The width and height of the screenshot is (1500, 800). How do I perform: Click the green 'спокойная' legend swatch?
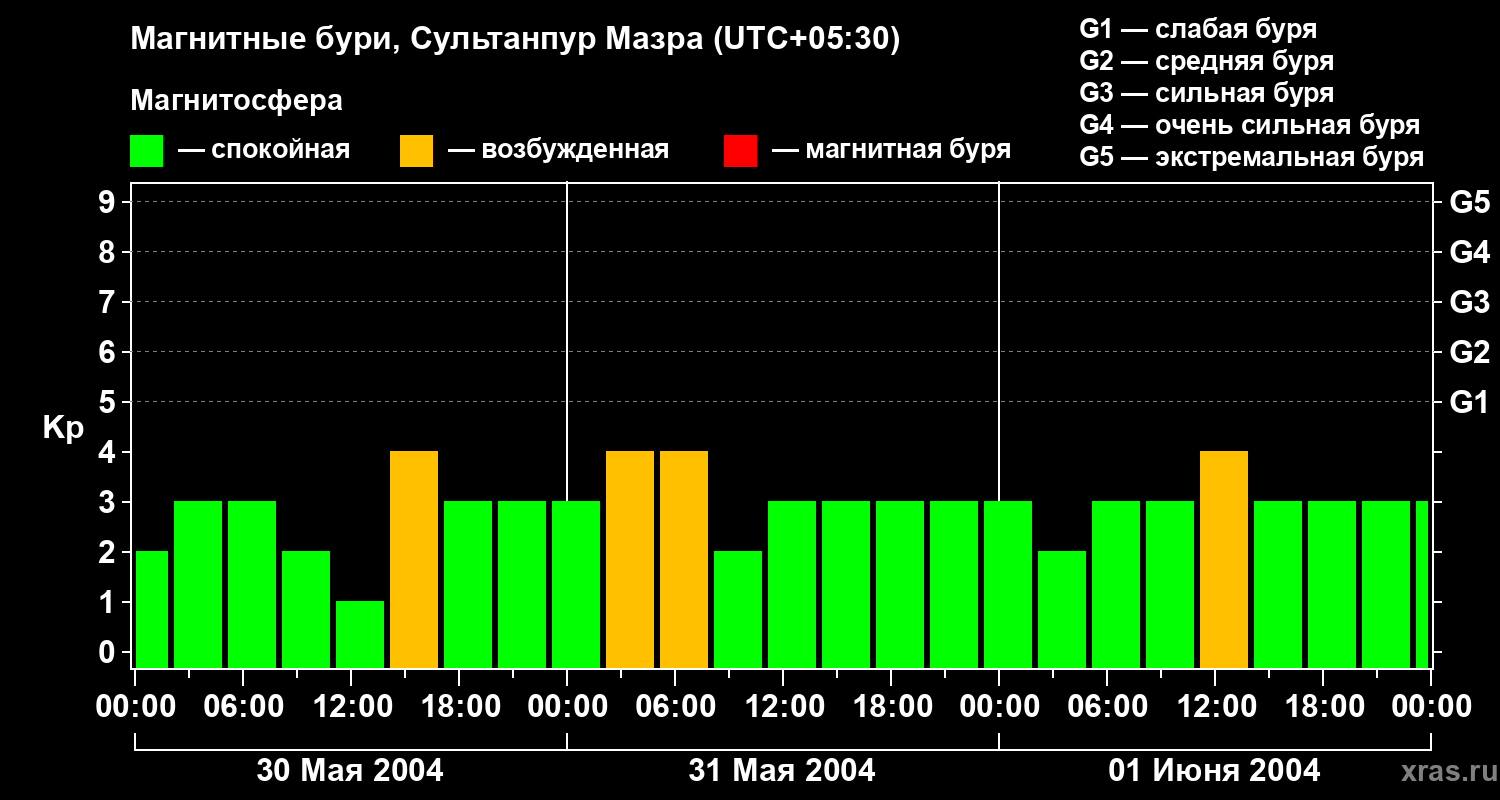147,151
